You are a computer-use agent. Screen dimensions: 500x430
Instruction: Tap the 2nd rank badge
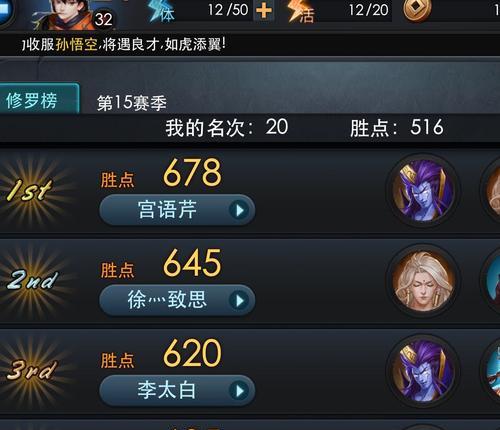[32, 281]
